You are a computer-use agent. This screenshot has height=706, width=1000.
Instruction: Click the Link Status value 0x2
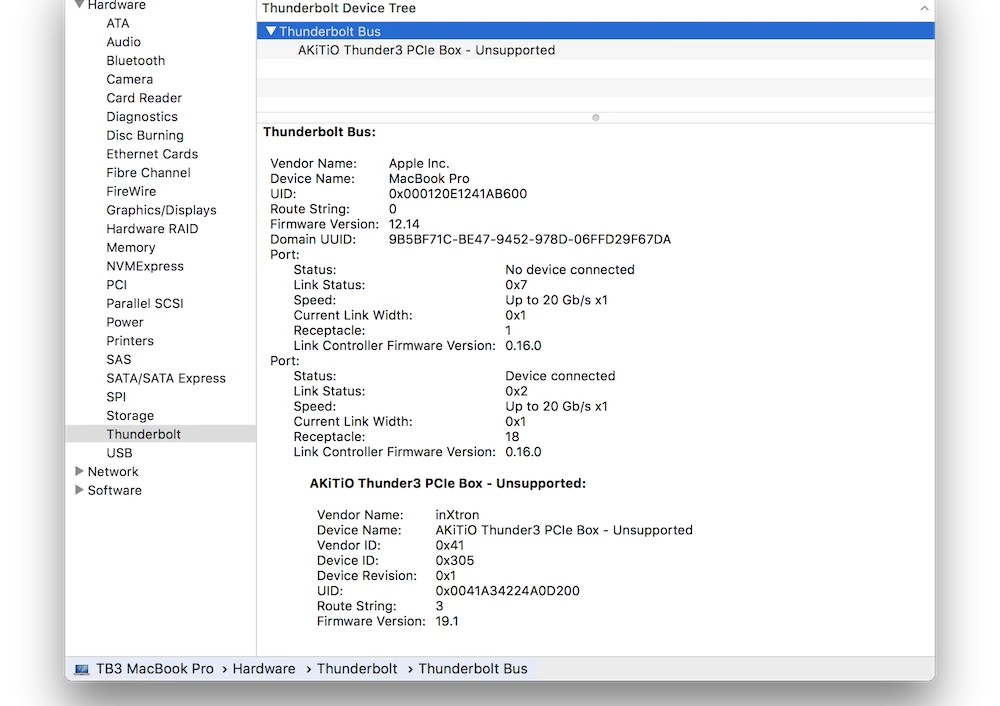(x=517, y=392)
